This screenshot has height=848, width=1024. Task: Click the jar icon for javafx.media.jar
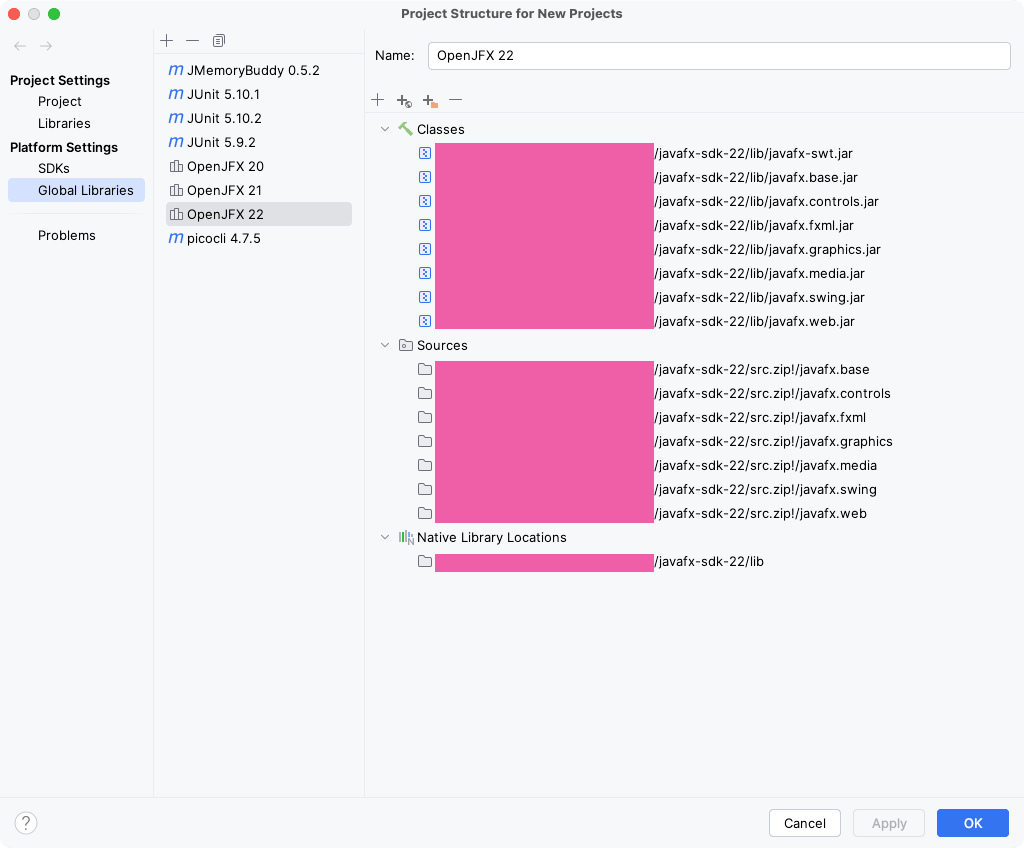tap(425, 273)
